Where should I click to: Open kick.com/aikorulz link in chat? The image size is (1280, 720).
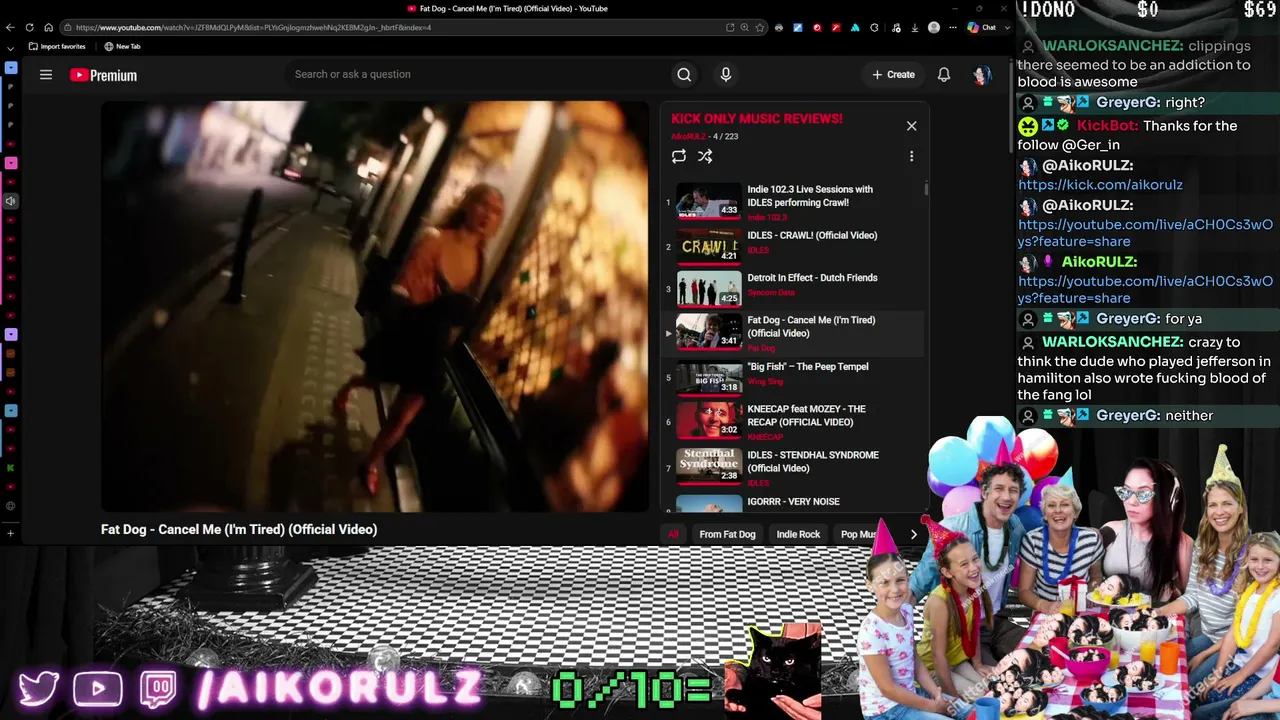pyautogui.click(x=1100, y=185)
